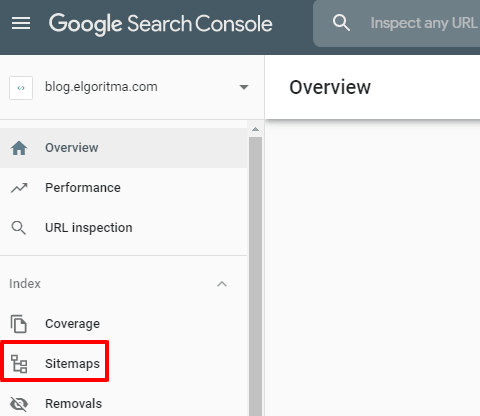Open the Removals menu item
This screenshot has height=416, width=480.
123,404
